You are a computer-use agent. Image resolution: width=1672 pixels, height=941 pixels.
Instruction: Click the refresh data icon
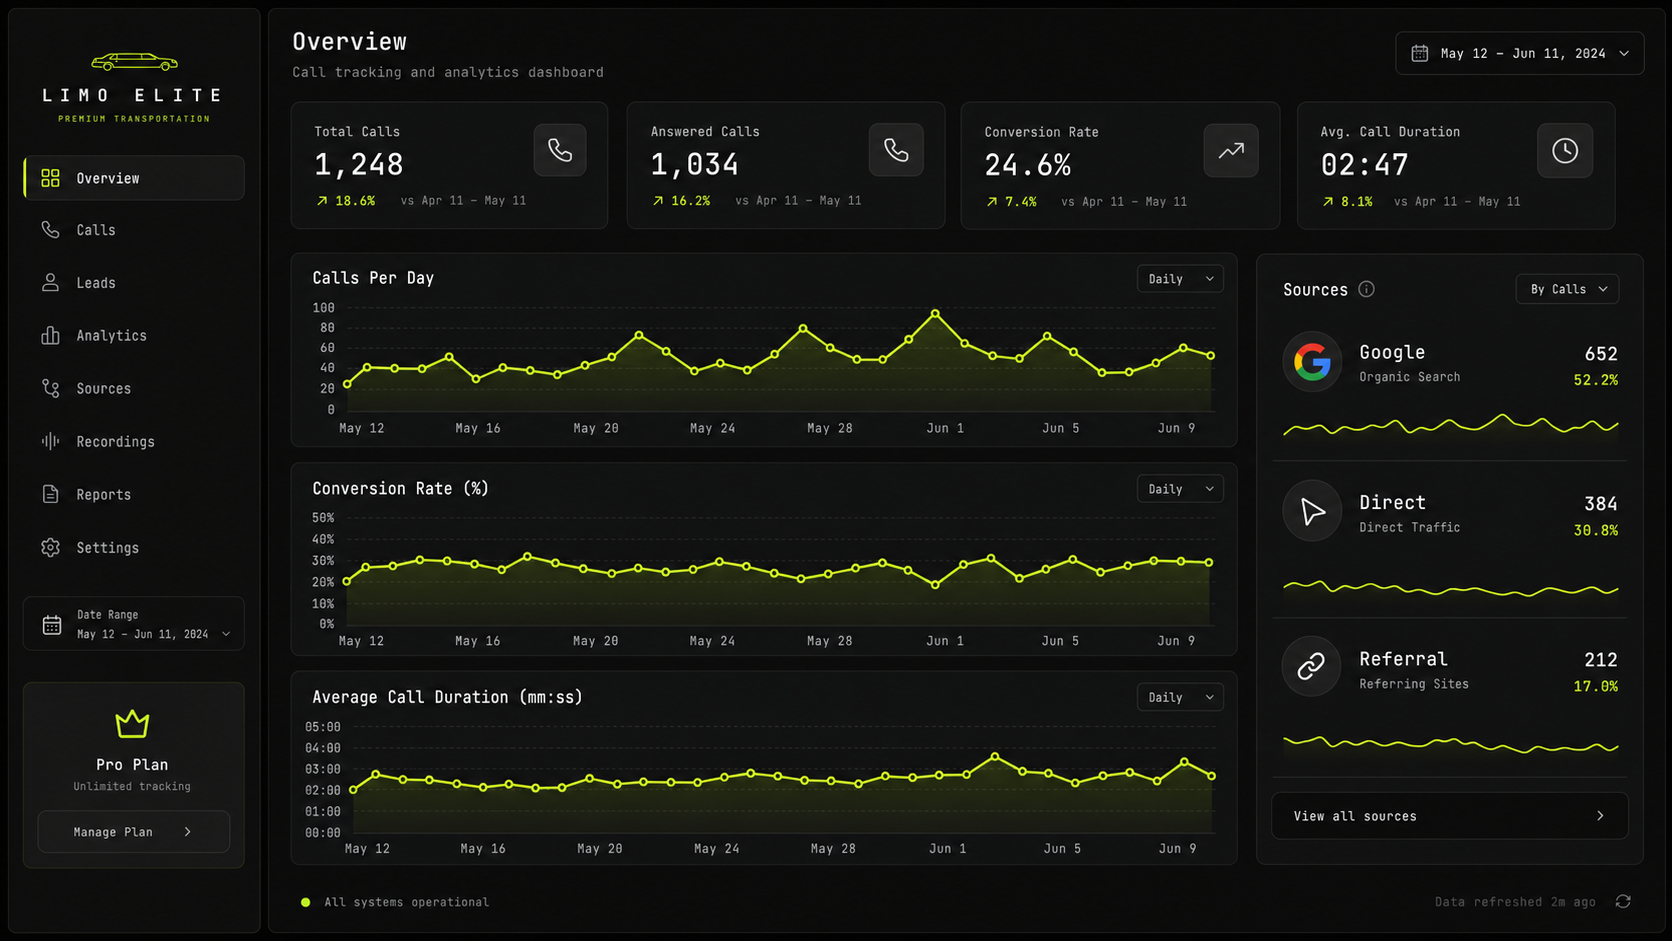1623,901
